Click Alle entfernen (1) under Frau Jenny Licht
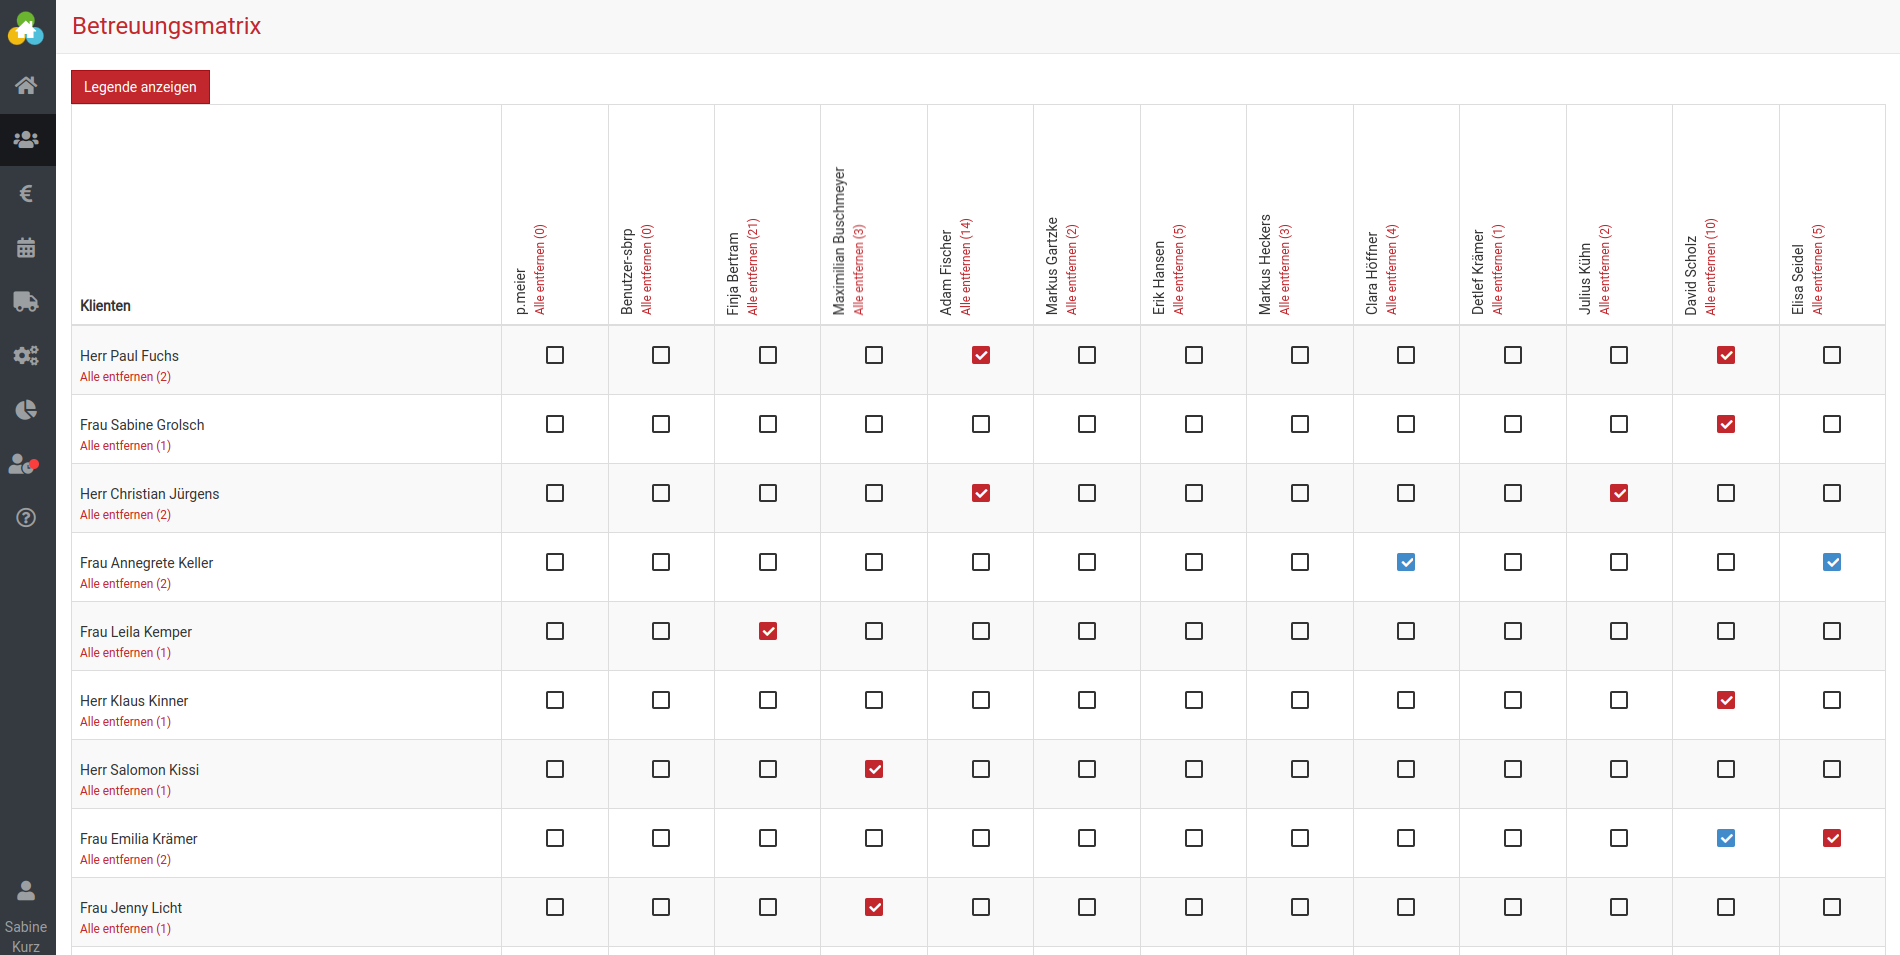The image size is (1900, 955). coord(125,929)
